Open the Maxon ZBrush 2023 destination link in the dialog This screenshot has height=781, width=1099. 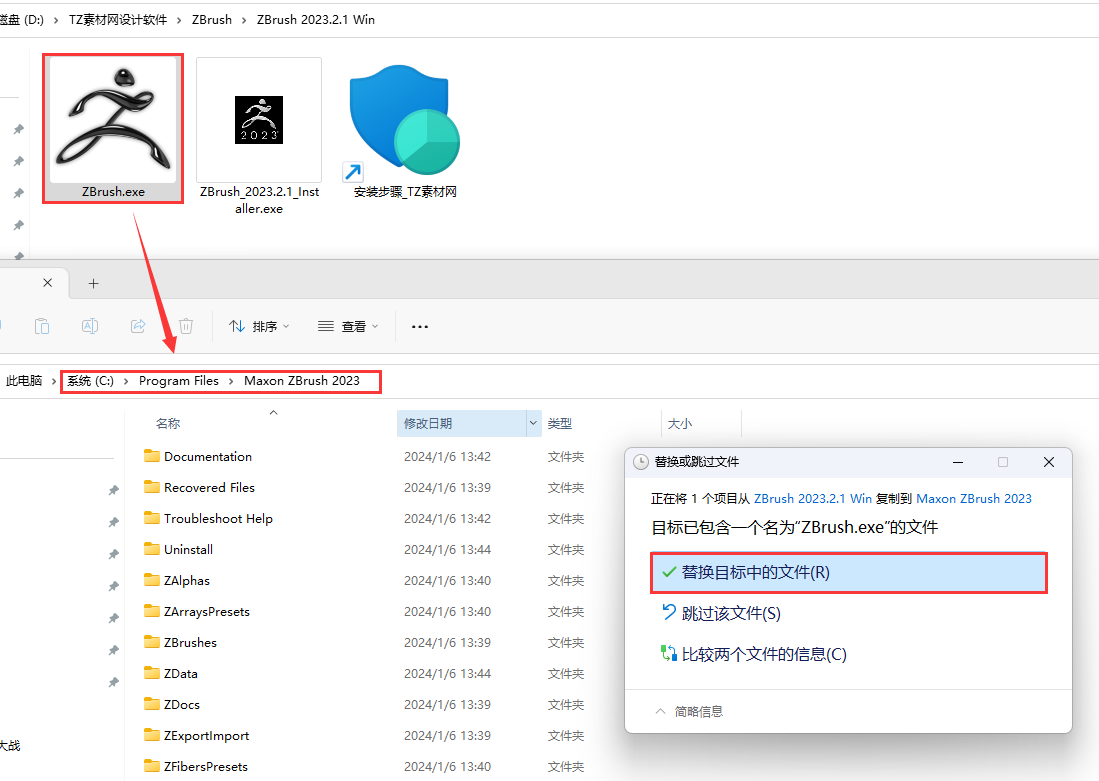974,498
